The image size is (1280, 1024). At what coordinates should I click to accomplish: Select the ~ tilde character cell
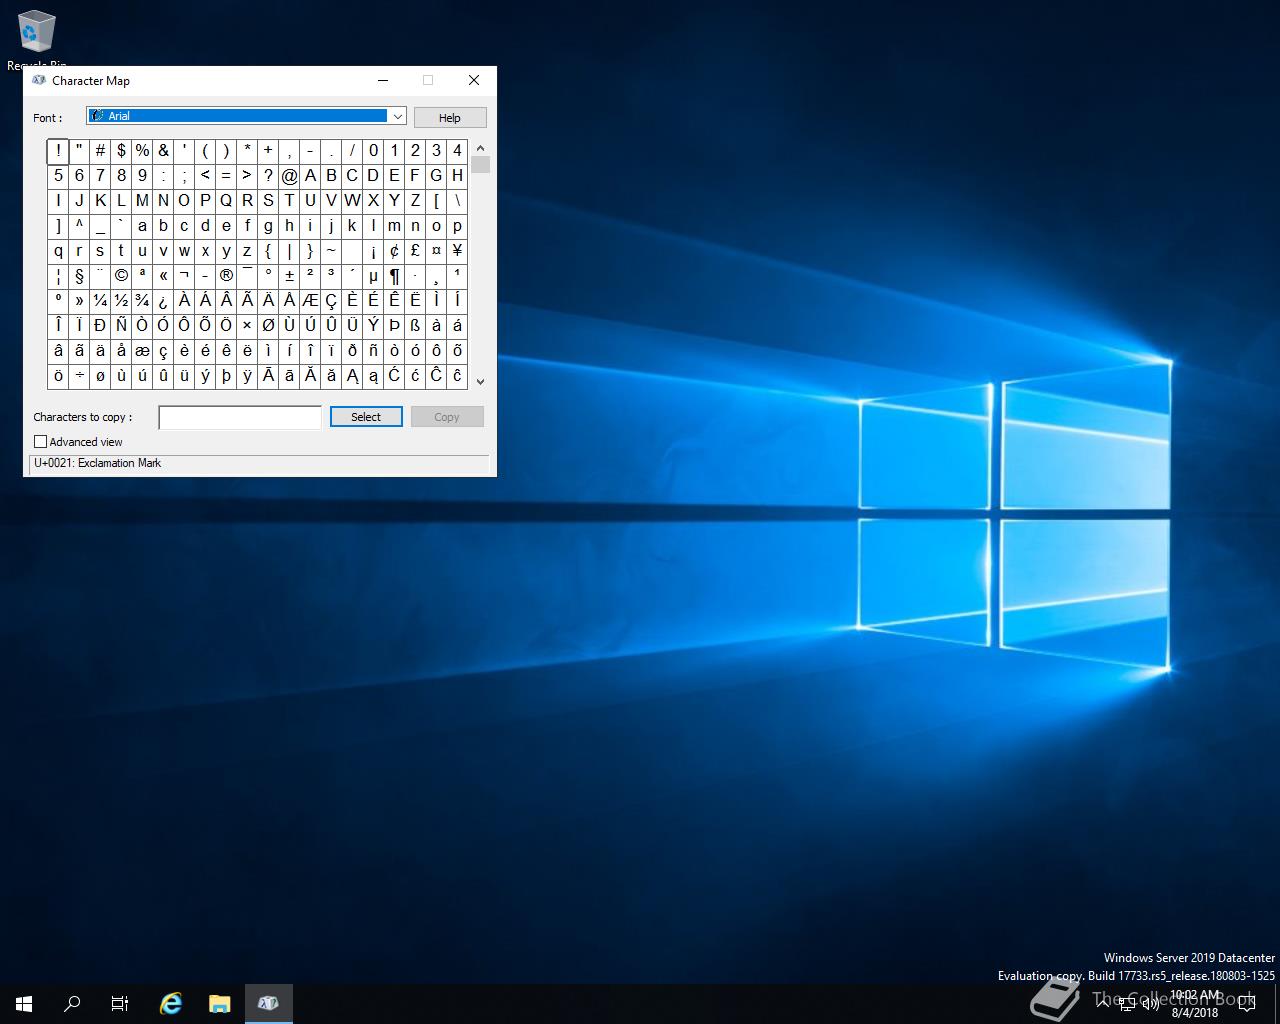[x=331, y=251]
